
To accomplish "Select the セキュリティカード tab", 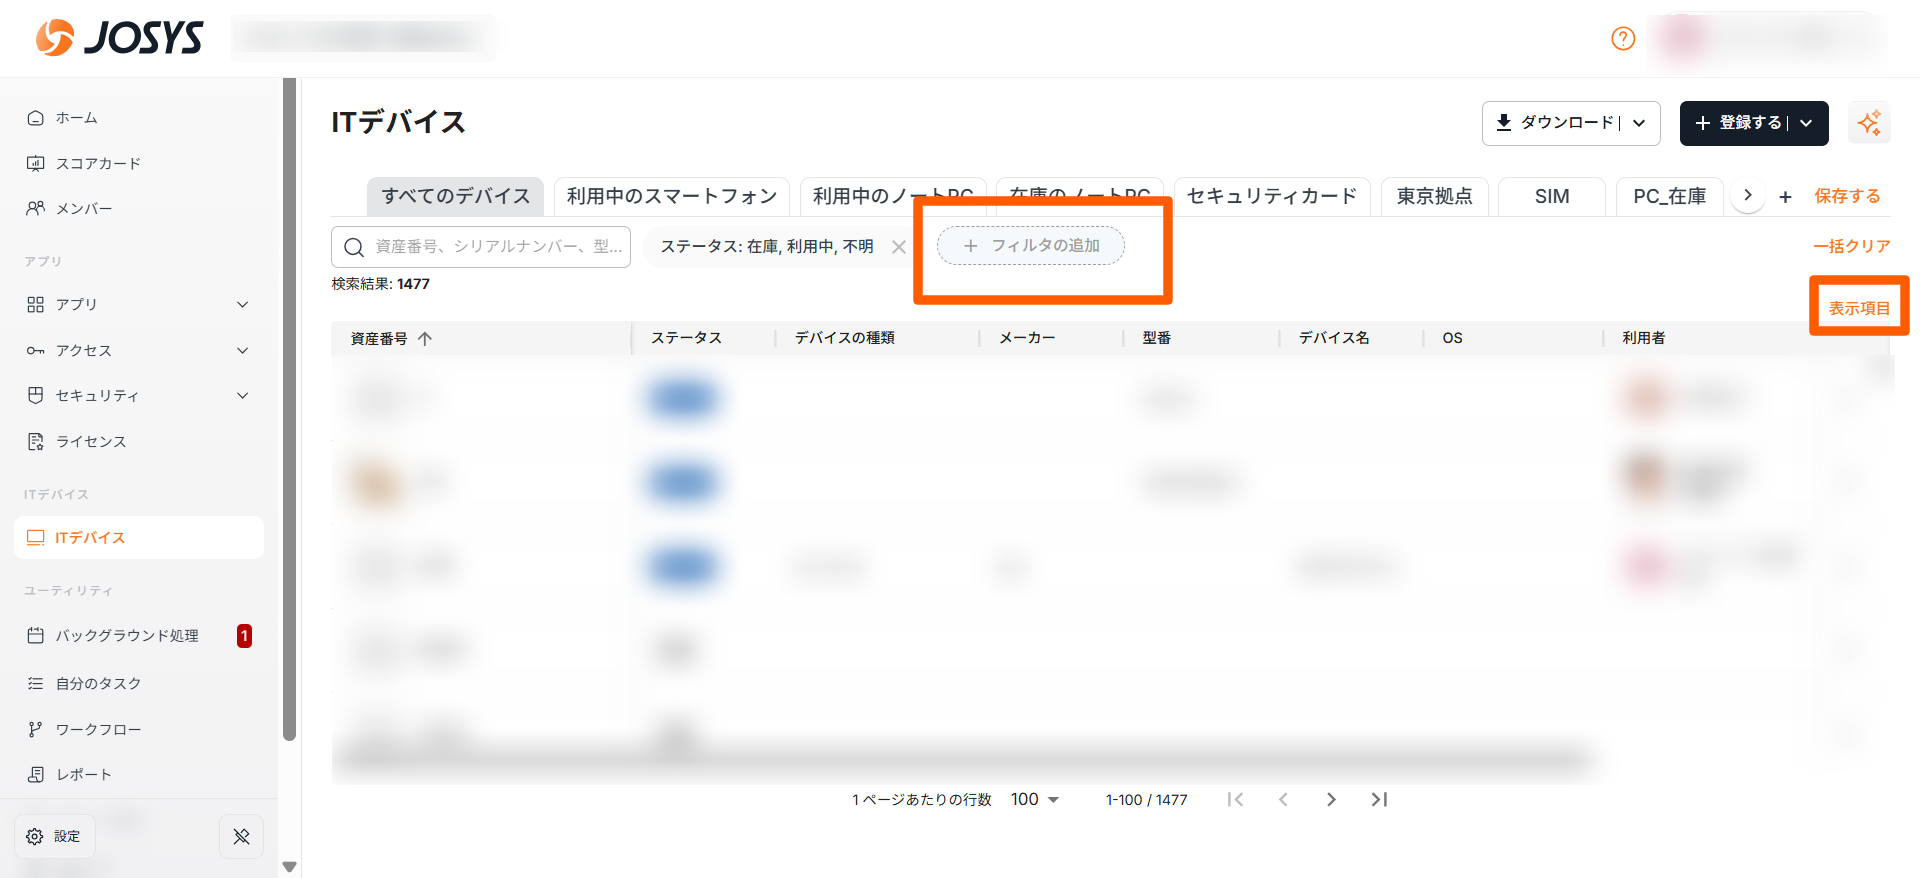I will [x=1271, y=196].
